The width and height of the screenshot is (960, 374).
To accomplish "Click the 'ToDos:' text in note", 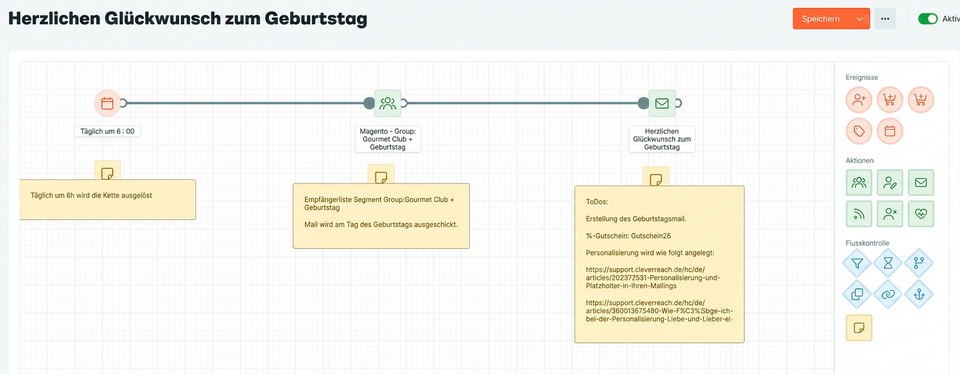I will (596, 201).
